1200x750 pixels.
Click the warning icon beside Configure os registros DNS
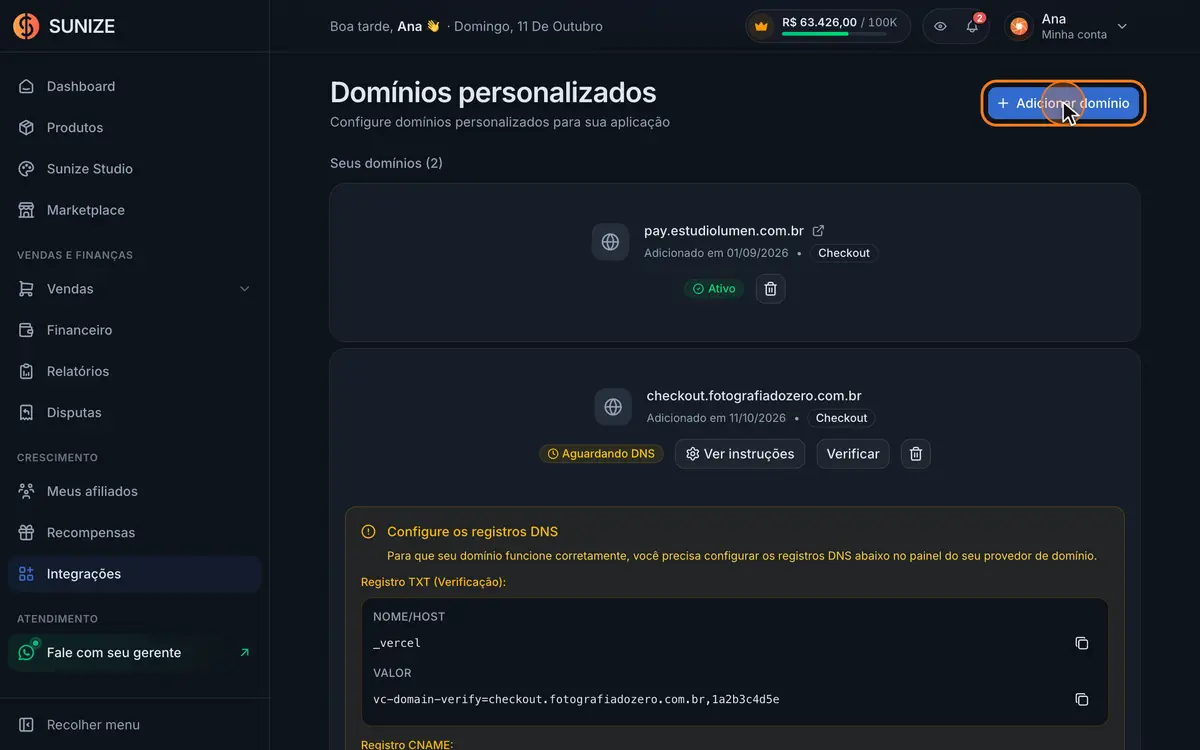click(369, 532)
